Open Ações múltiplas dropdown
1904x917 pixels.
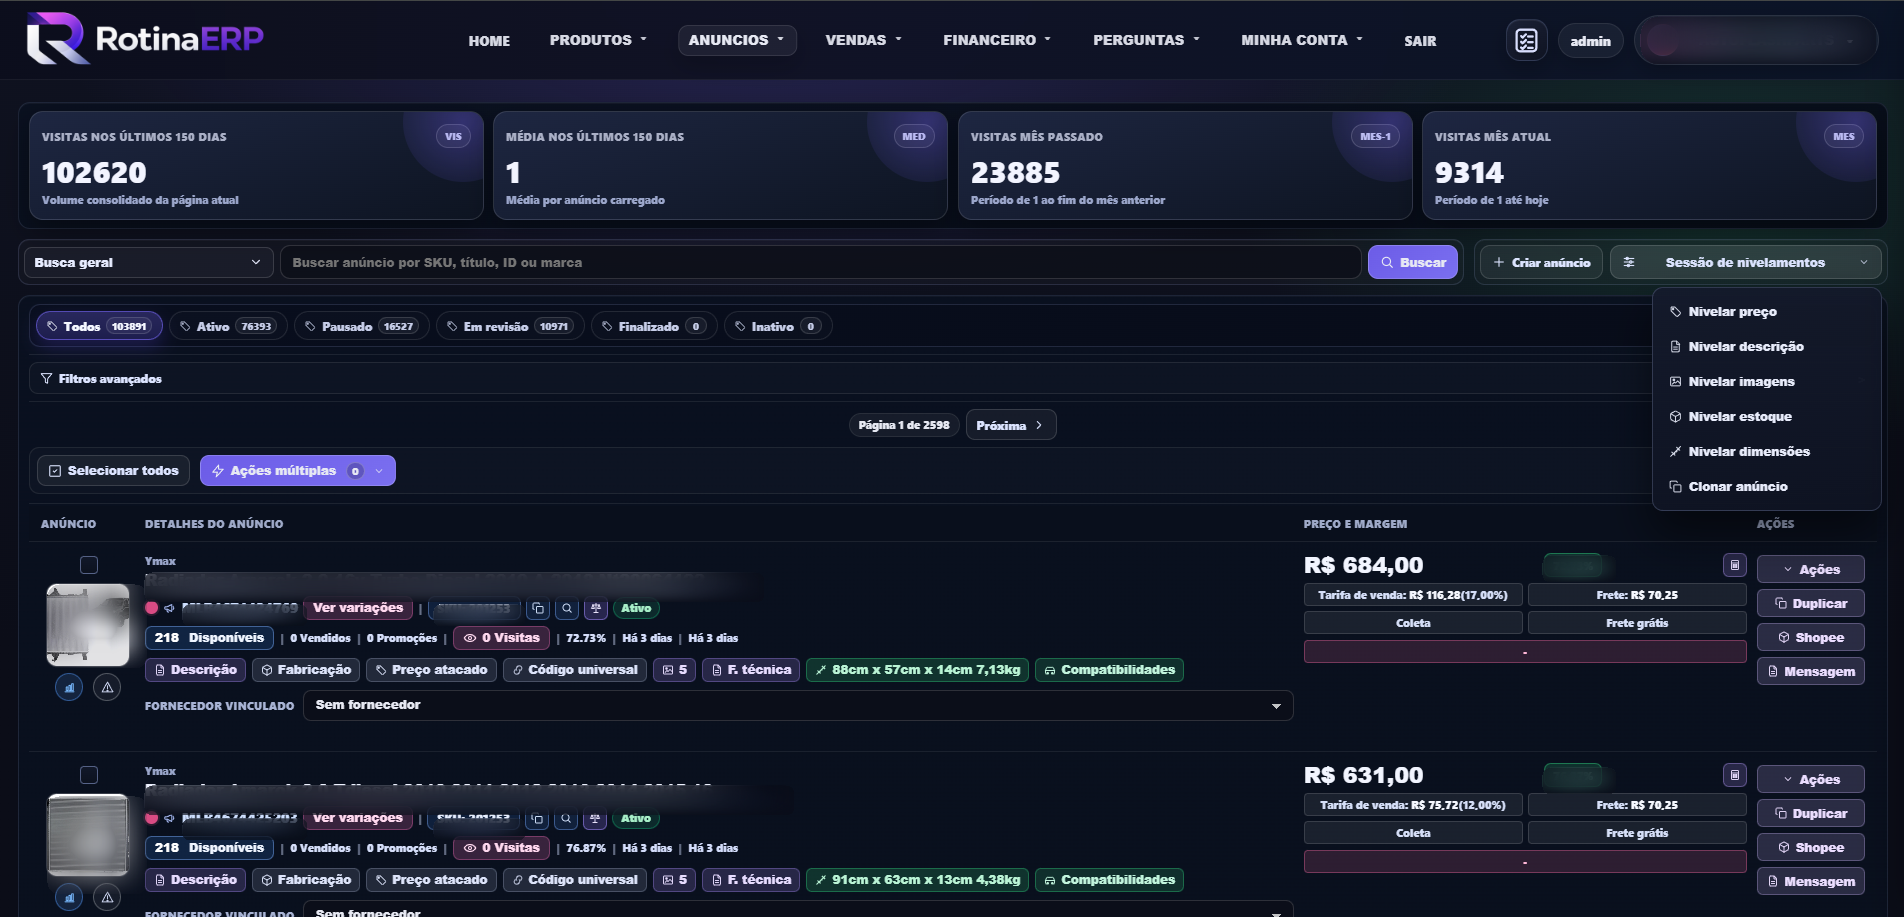(298, 471)
